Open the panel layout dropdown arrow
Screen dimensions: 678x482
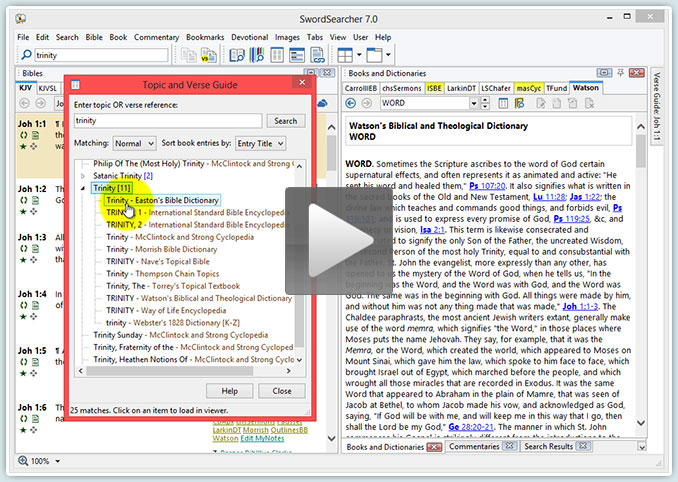pos(359,55)
